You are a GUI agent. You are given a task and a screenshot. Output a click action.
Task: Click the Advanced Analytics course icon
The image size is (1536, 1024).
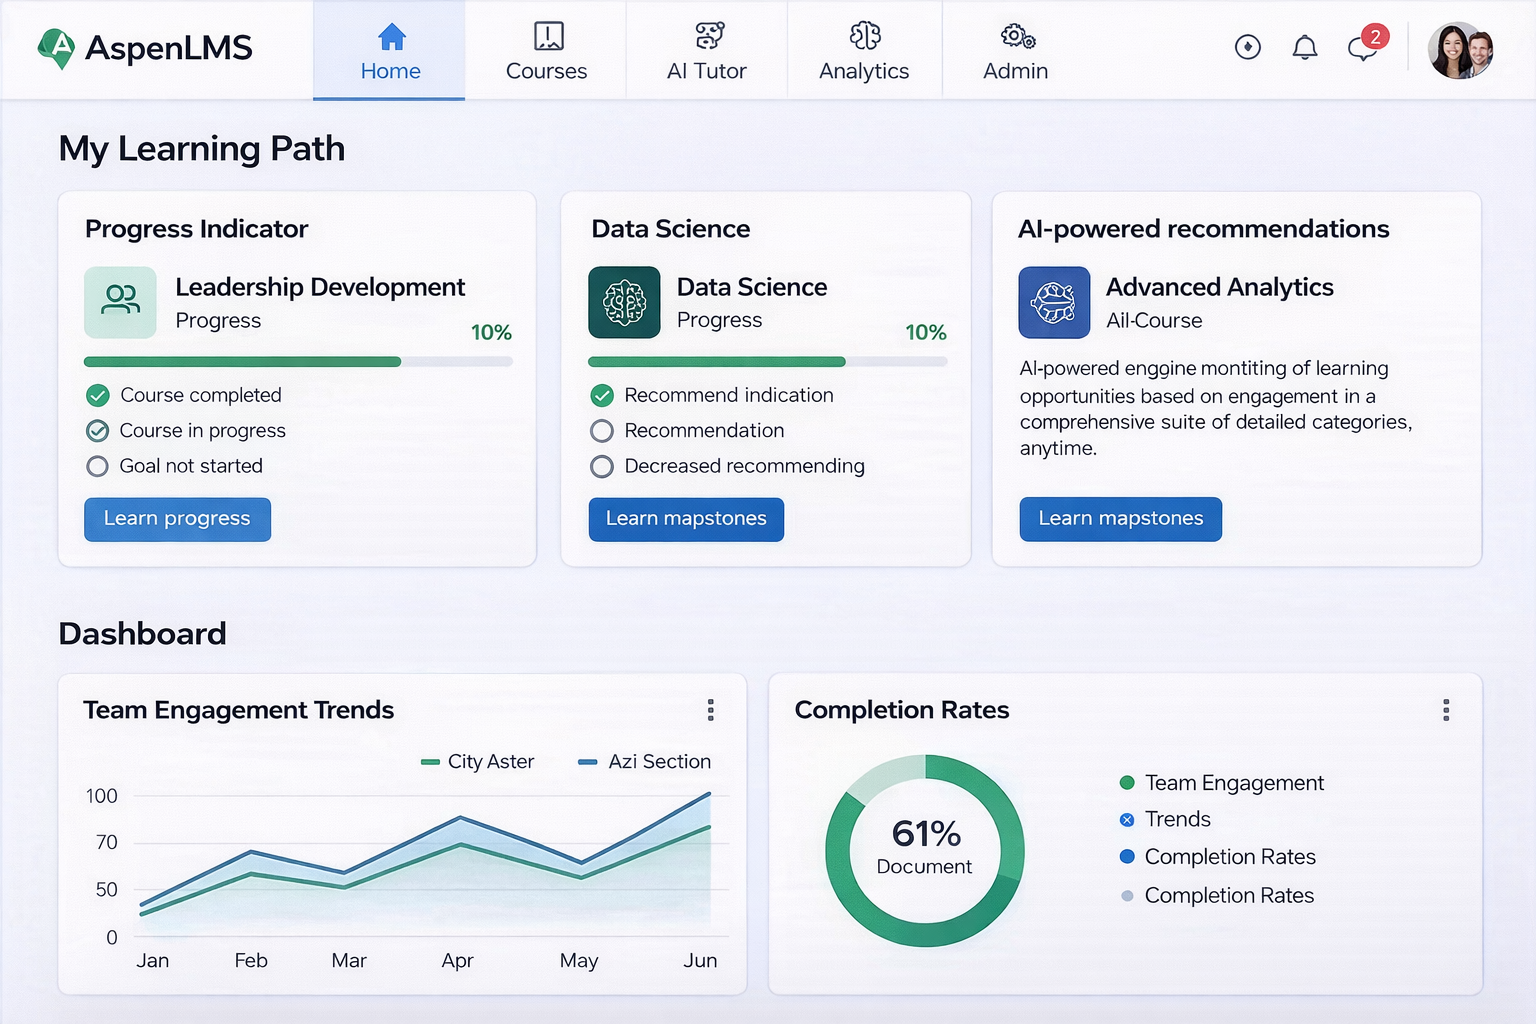pos(1054,302)
